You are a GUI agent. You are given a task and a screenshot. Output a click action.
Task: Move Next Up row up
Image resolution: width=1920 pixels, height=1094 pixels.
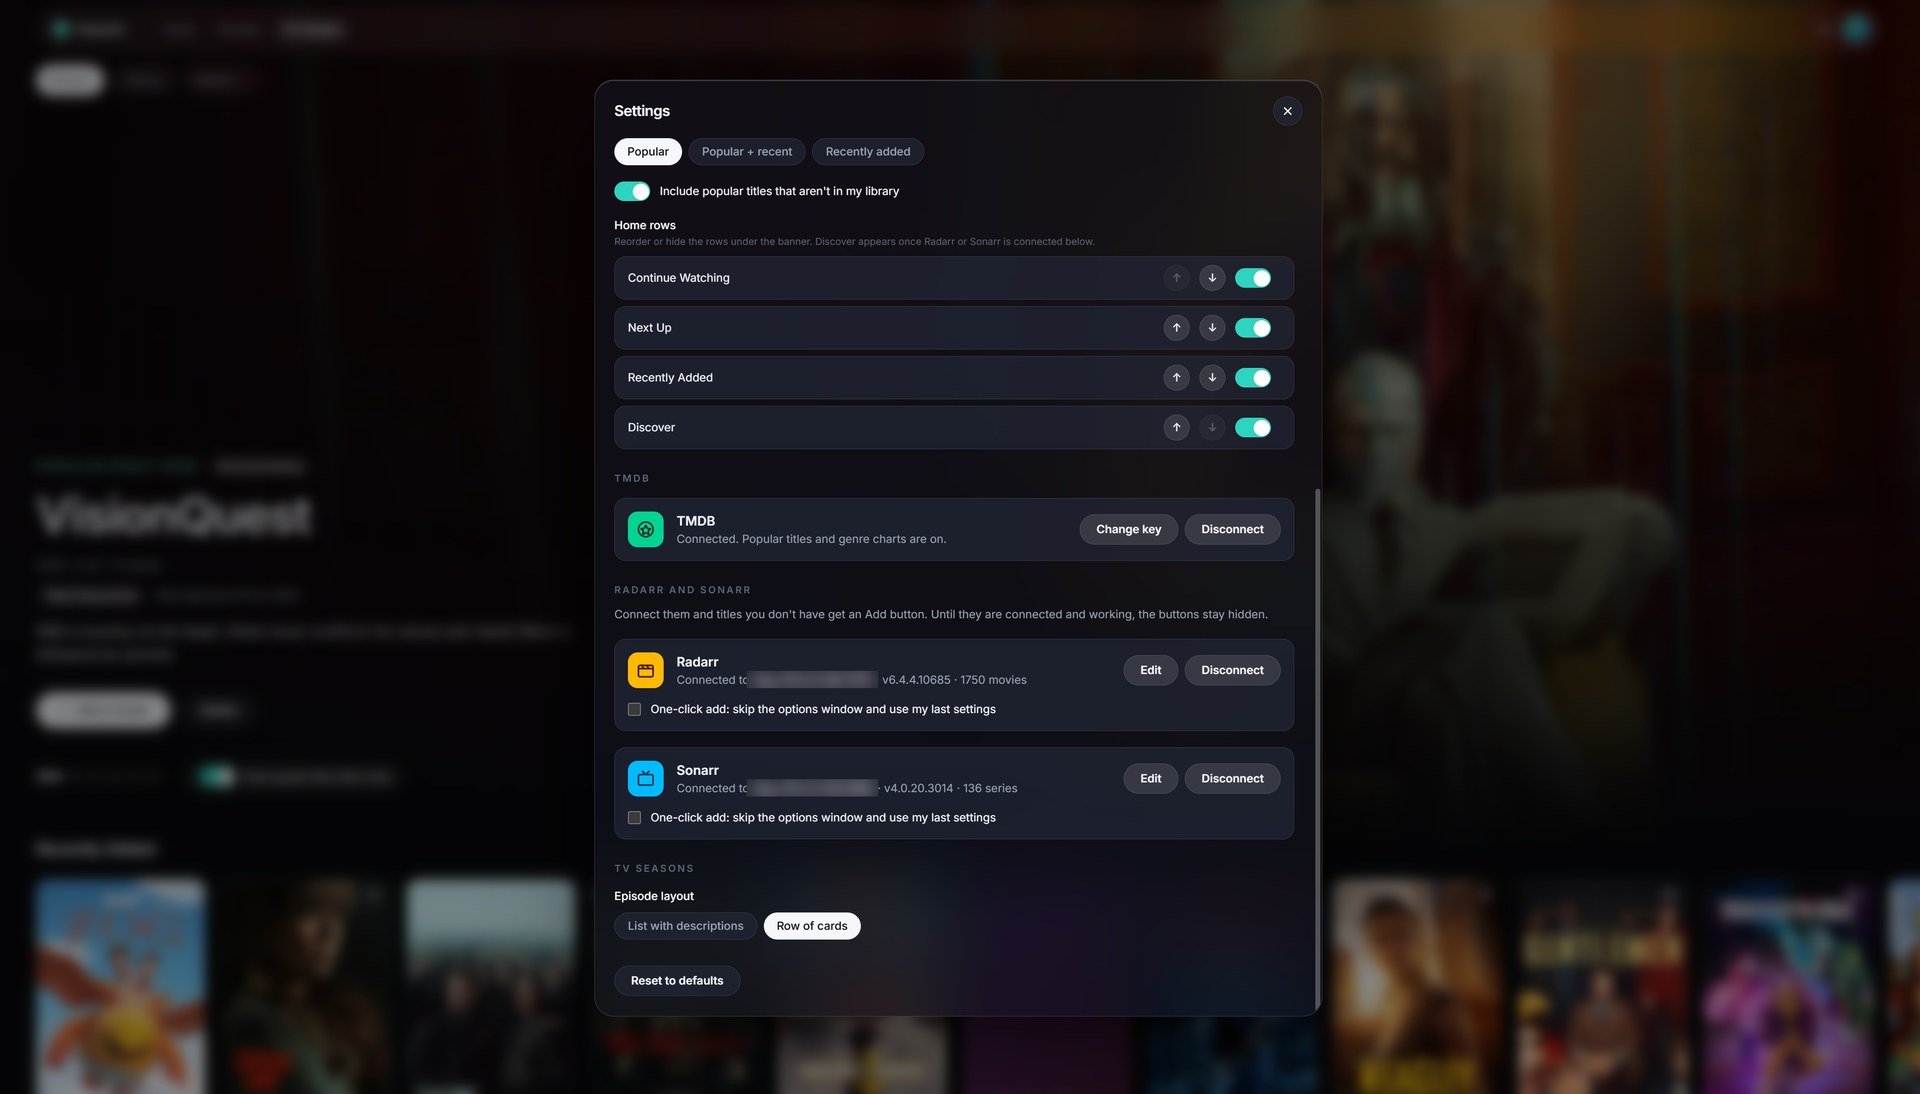1176,328
